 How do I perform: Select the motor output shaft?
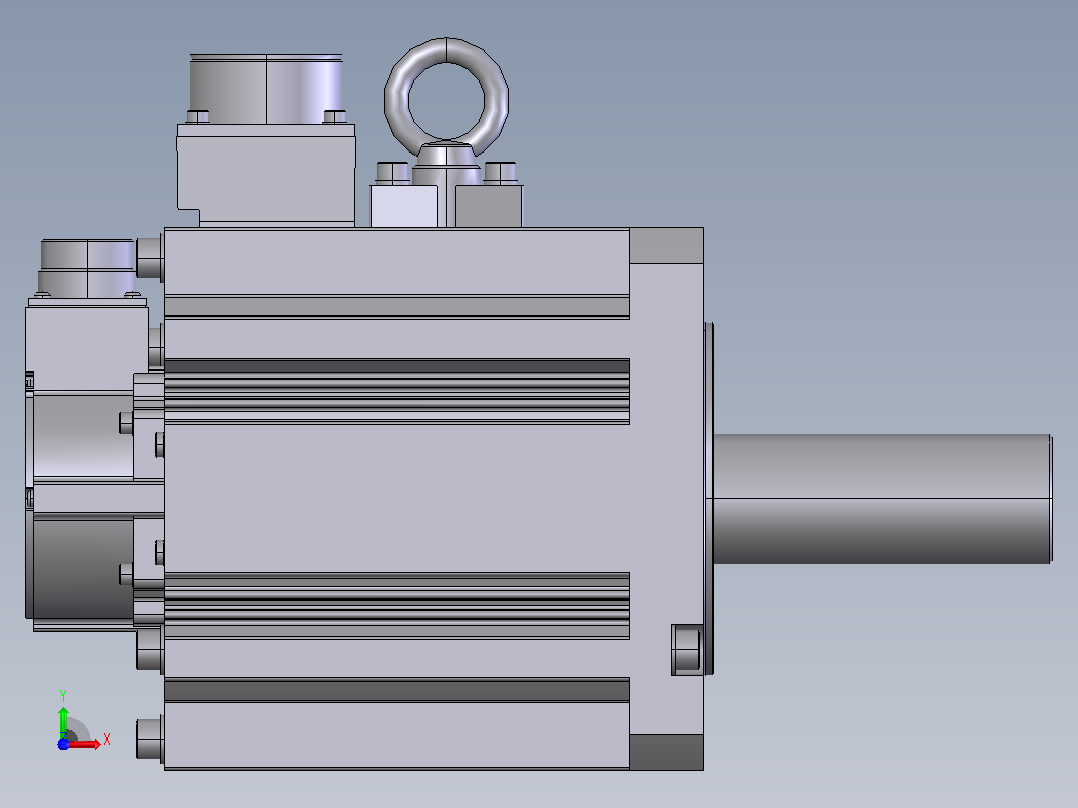[x=882, y=499]
